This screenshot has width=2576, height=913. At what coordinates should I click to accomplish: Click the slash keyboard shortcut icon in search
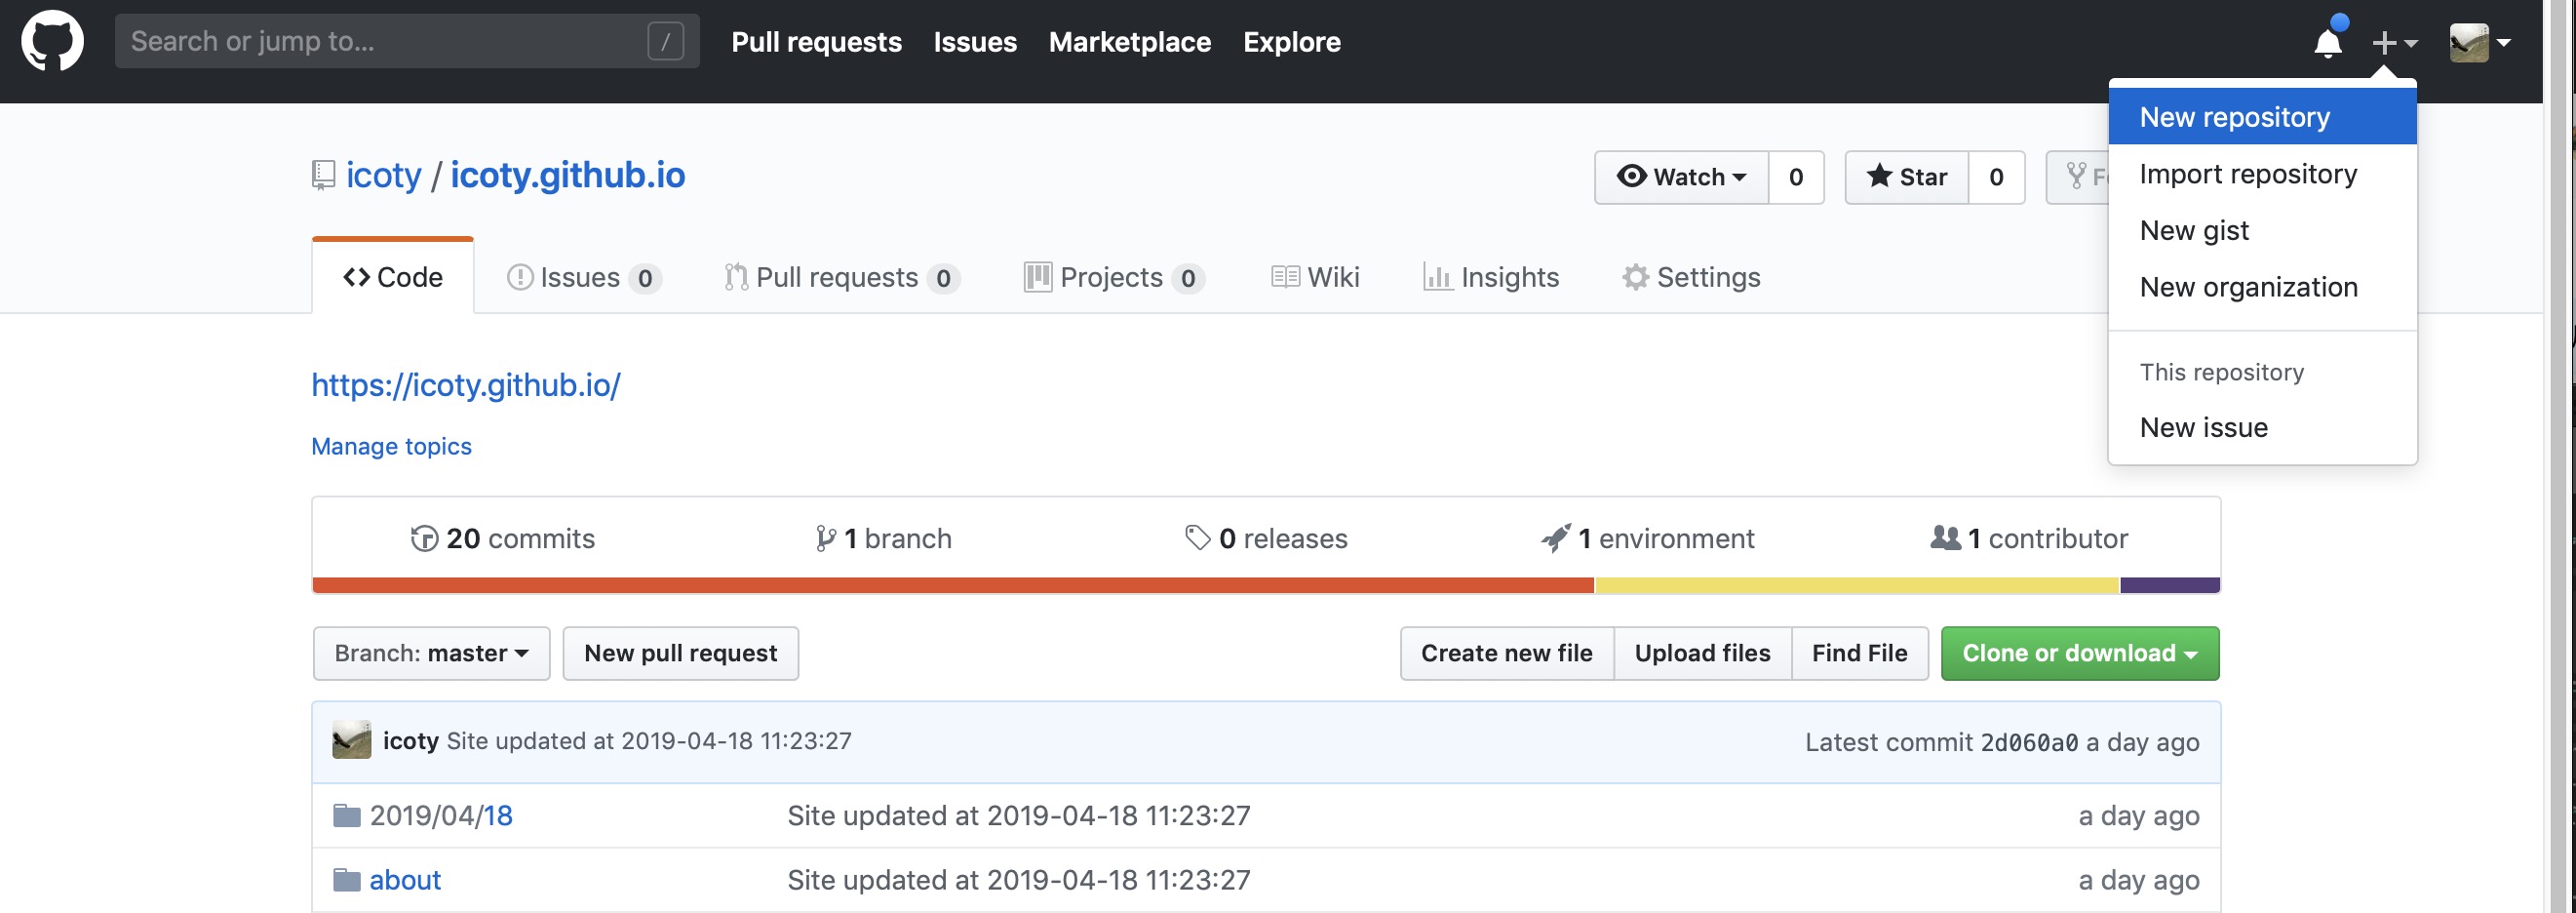tap(665, 41)
